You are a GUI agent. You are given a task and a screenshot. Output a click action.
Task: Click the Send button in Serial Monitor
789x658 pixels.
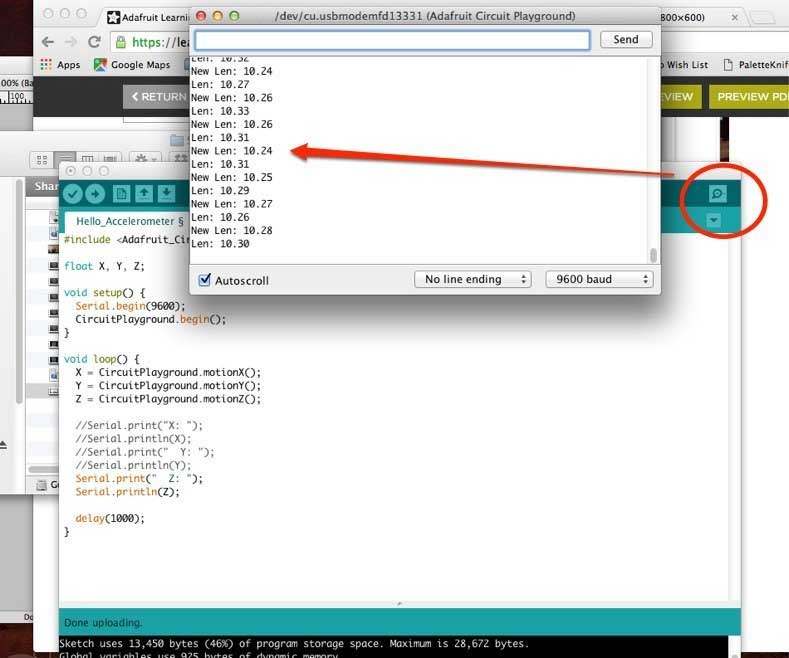point(625,39)
